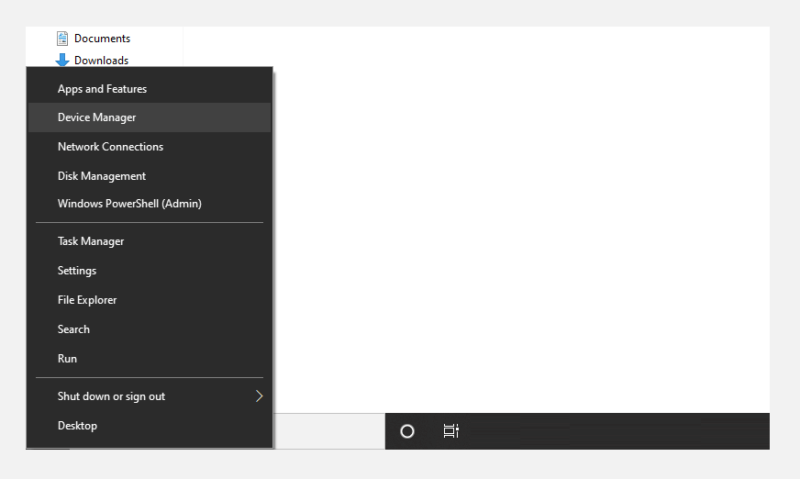
Task: Select Desktop at the menu bottom
Action: coord(149,425)
